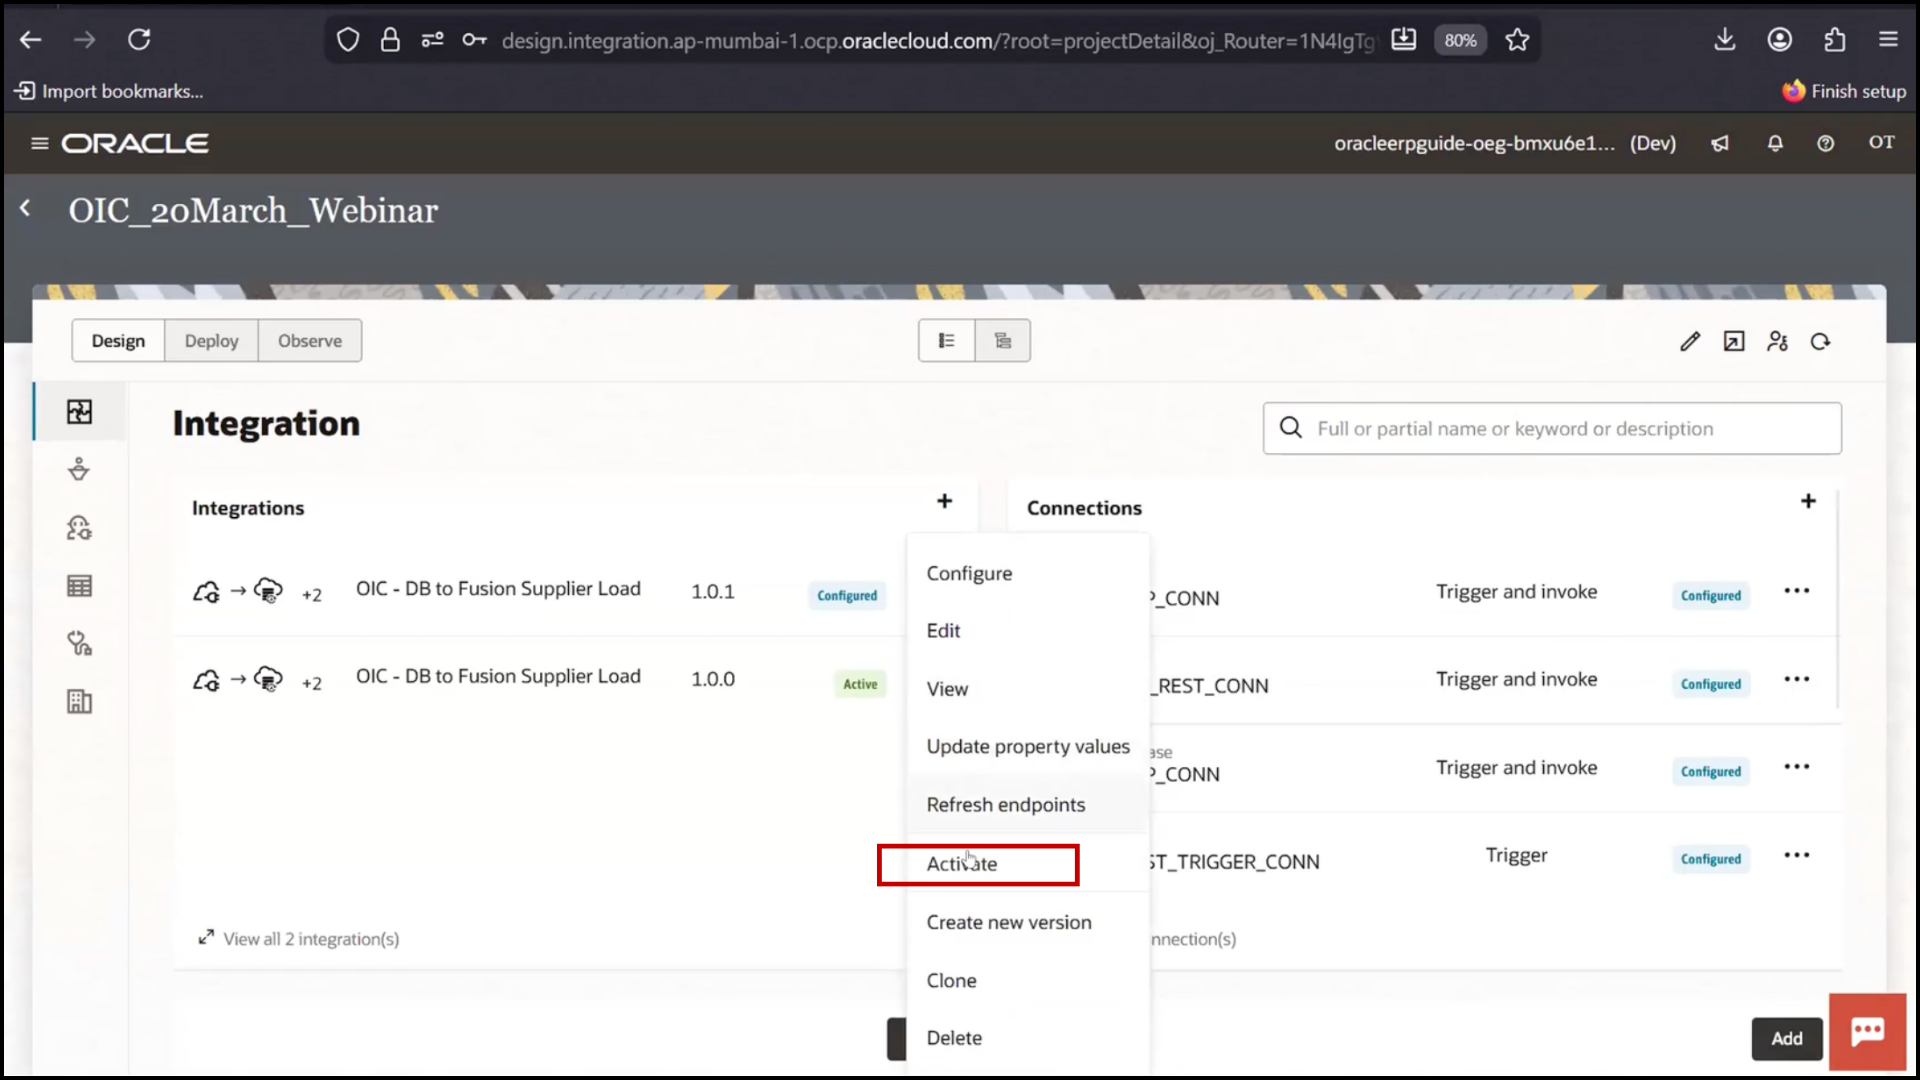Select the third sidebar icon with gear
The width and height of the screenshot is (1920, 1080).
(79, 527)
